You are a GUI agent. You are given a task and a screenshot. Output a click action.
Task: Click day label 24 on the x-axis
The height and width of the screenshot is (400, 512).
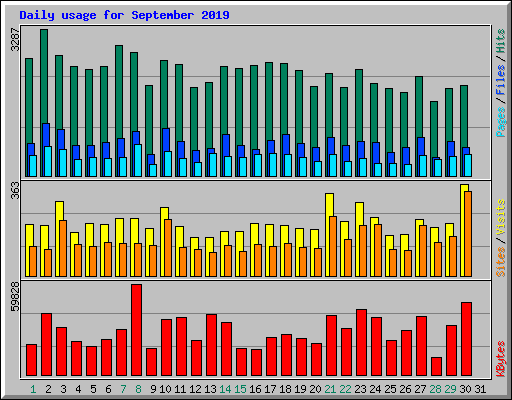tap(375, 389)
